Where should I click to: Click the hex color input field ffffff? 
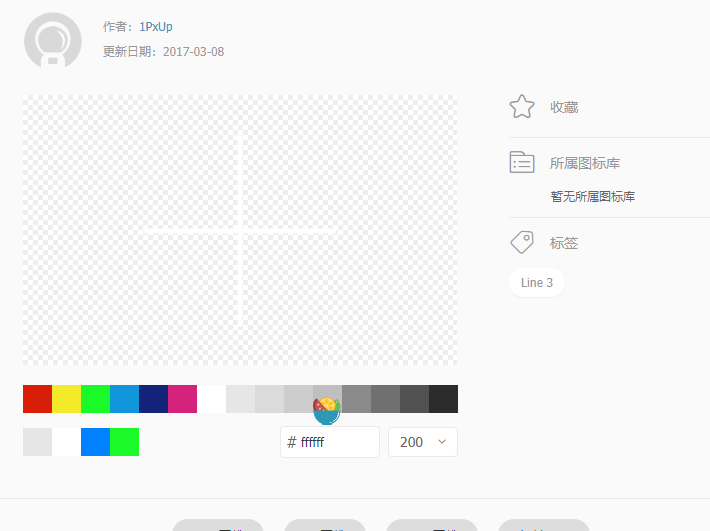coord(330,442)
